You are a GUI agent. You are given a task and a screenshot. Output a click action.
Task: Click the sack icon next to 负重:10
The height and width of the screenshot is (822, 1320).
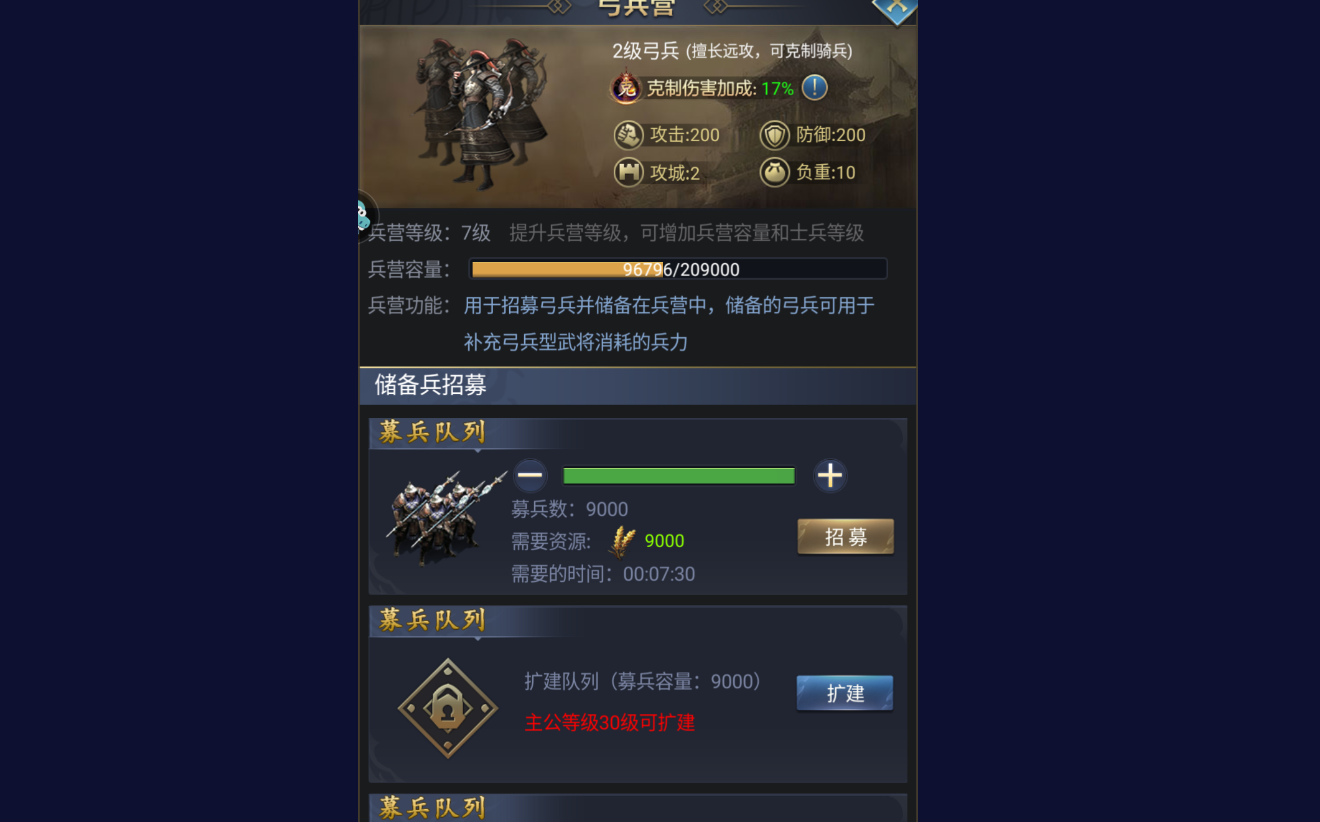click(x=774, y=172)
